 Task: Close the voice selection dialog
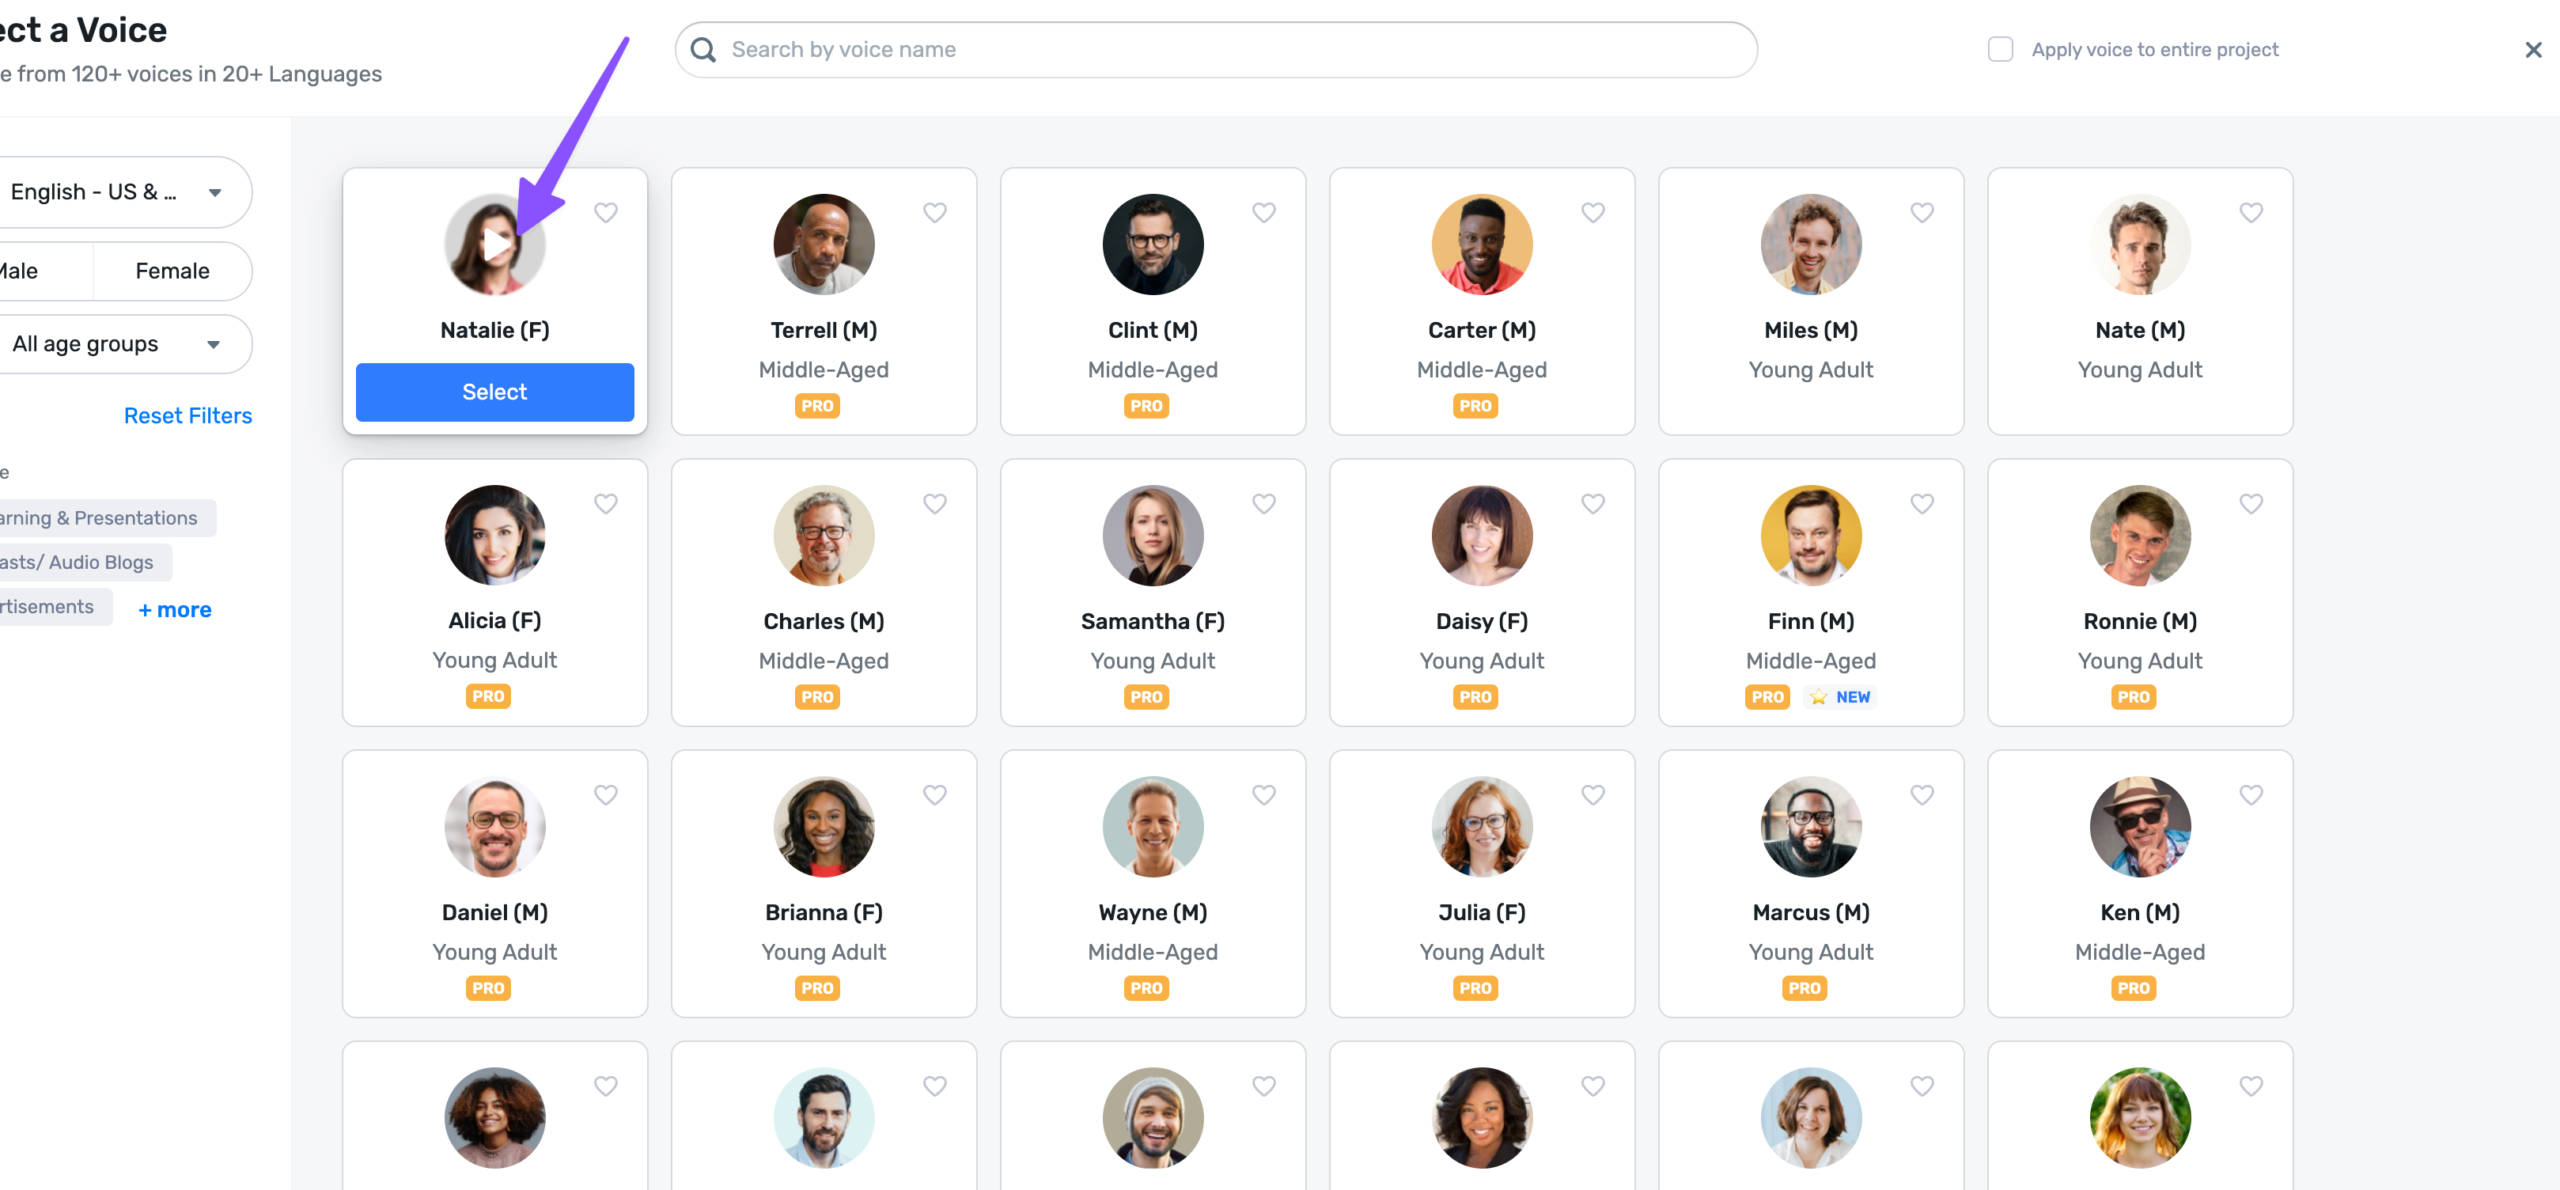[2533, 50]
